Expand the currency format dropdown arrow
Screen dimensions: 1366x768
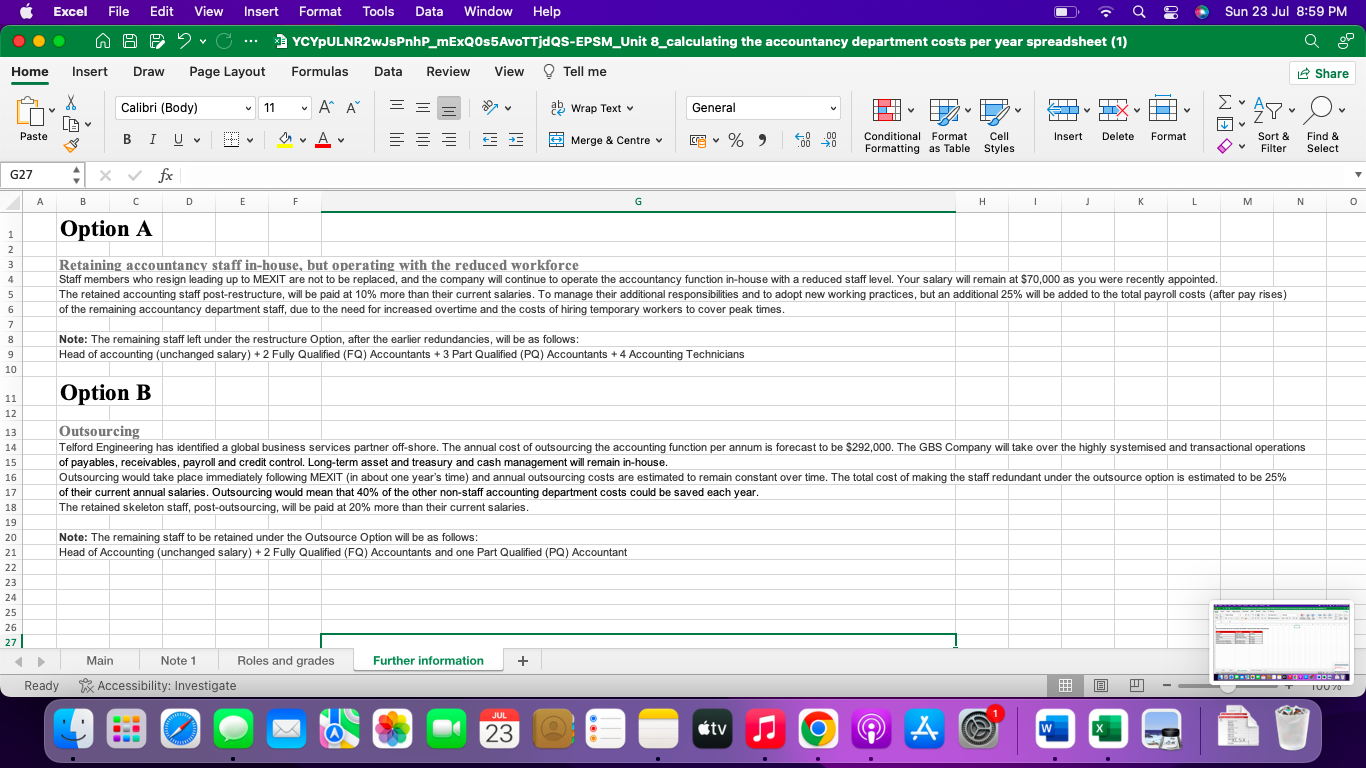click(x=715, y=141)
